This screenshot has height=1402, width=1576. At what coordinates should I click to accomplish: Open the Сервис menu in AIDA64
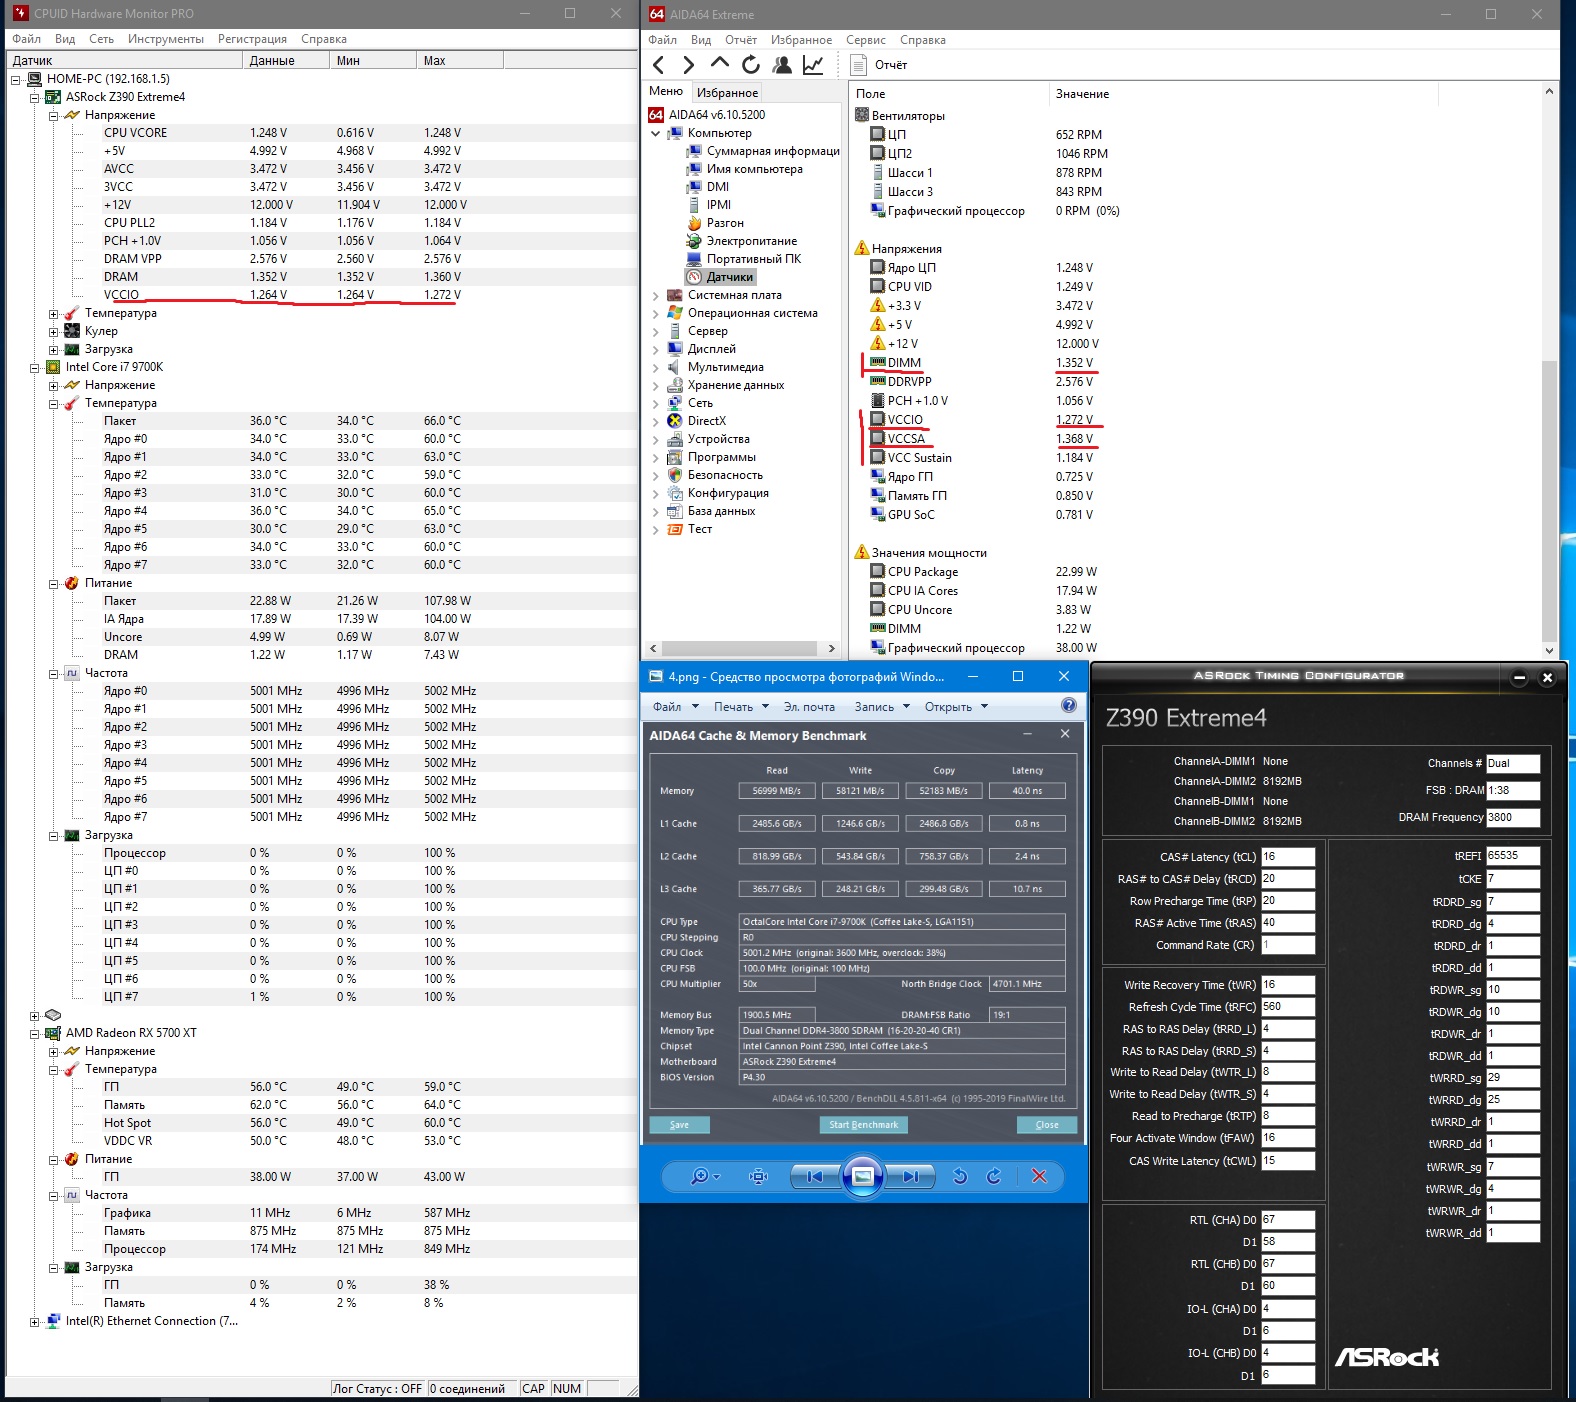(x=866, y=40)
